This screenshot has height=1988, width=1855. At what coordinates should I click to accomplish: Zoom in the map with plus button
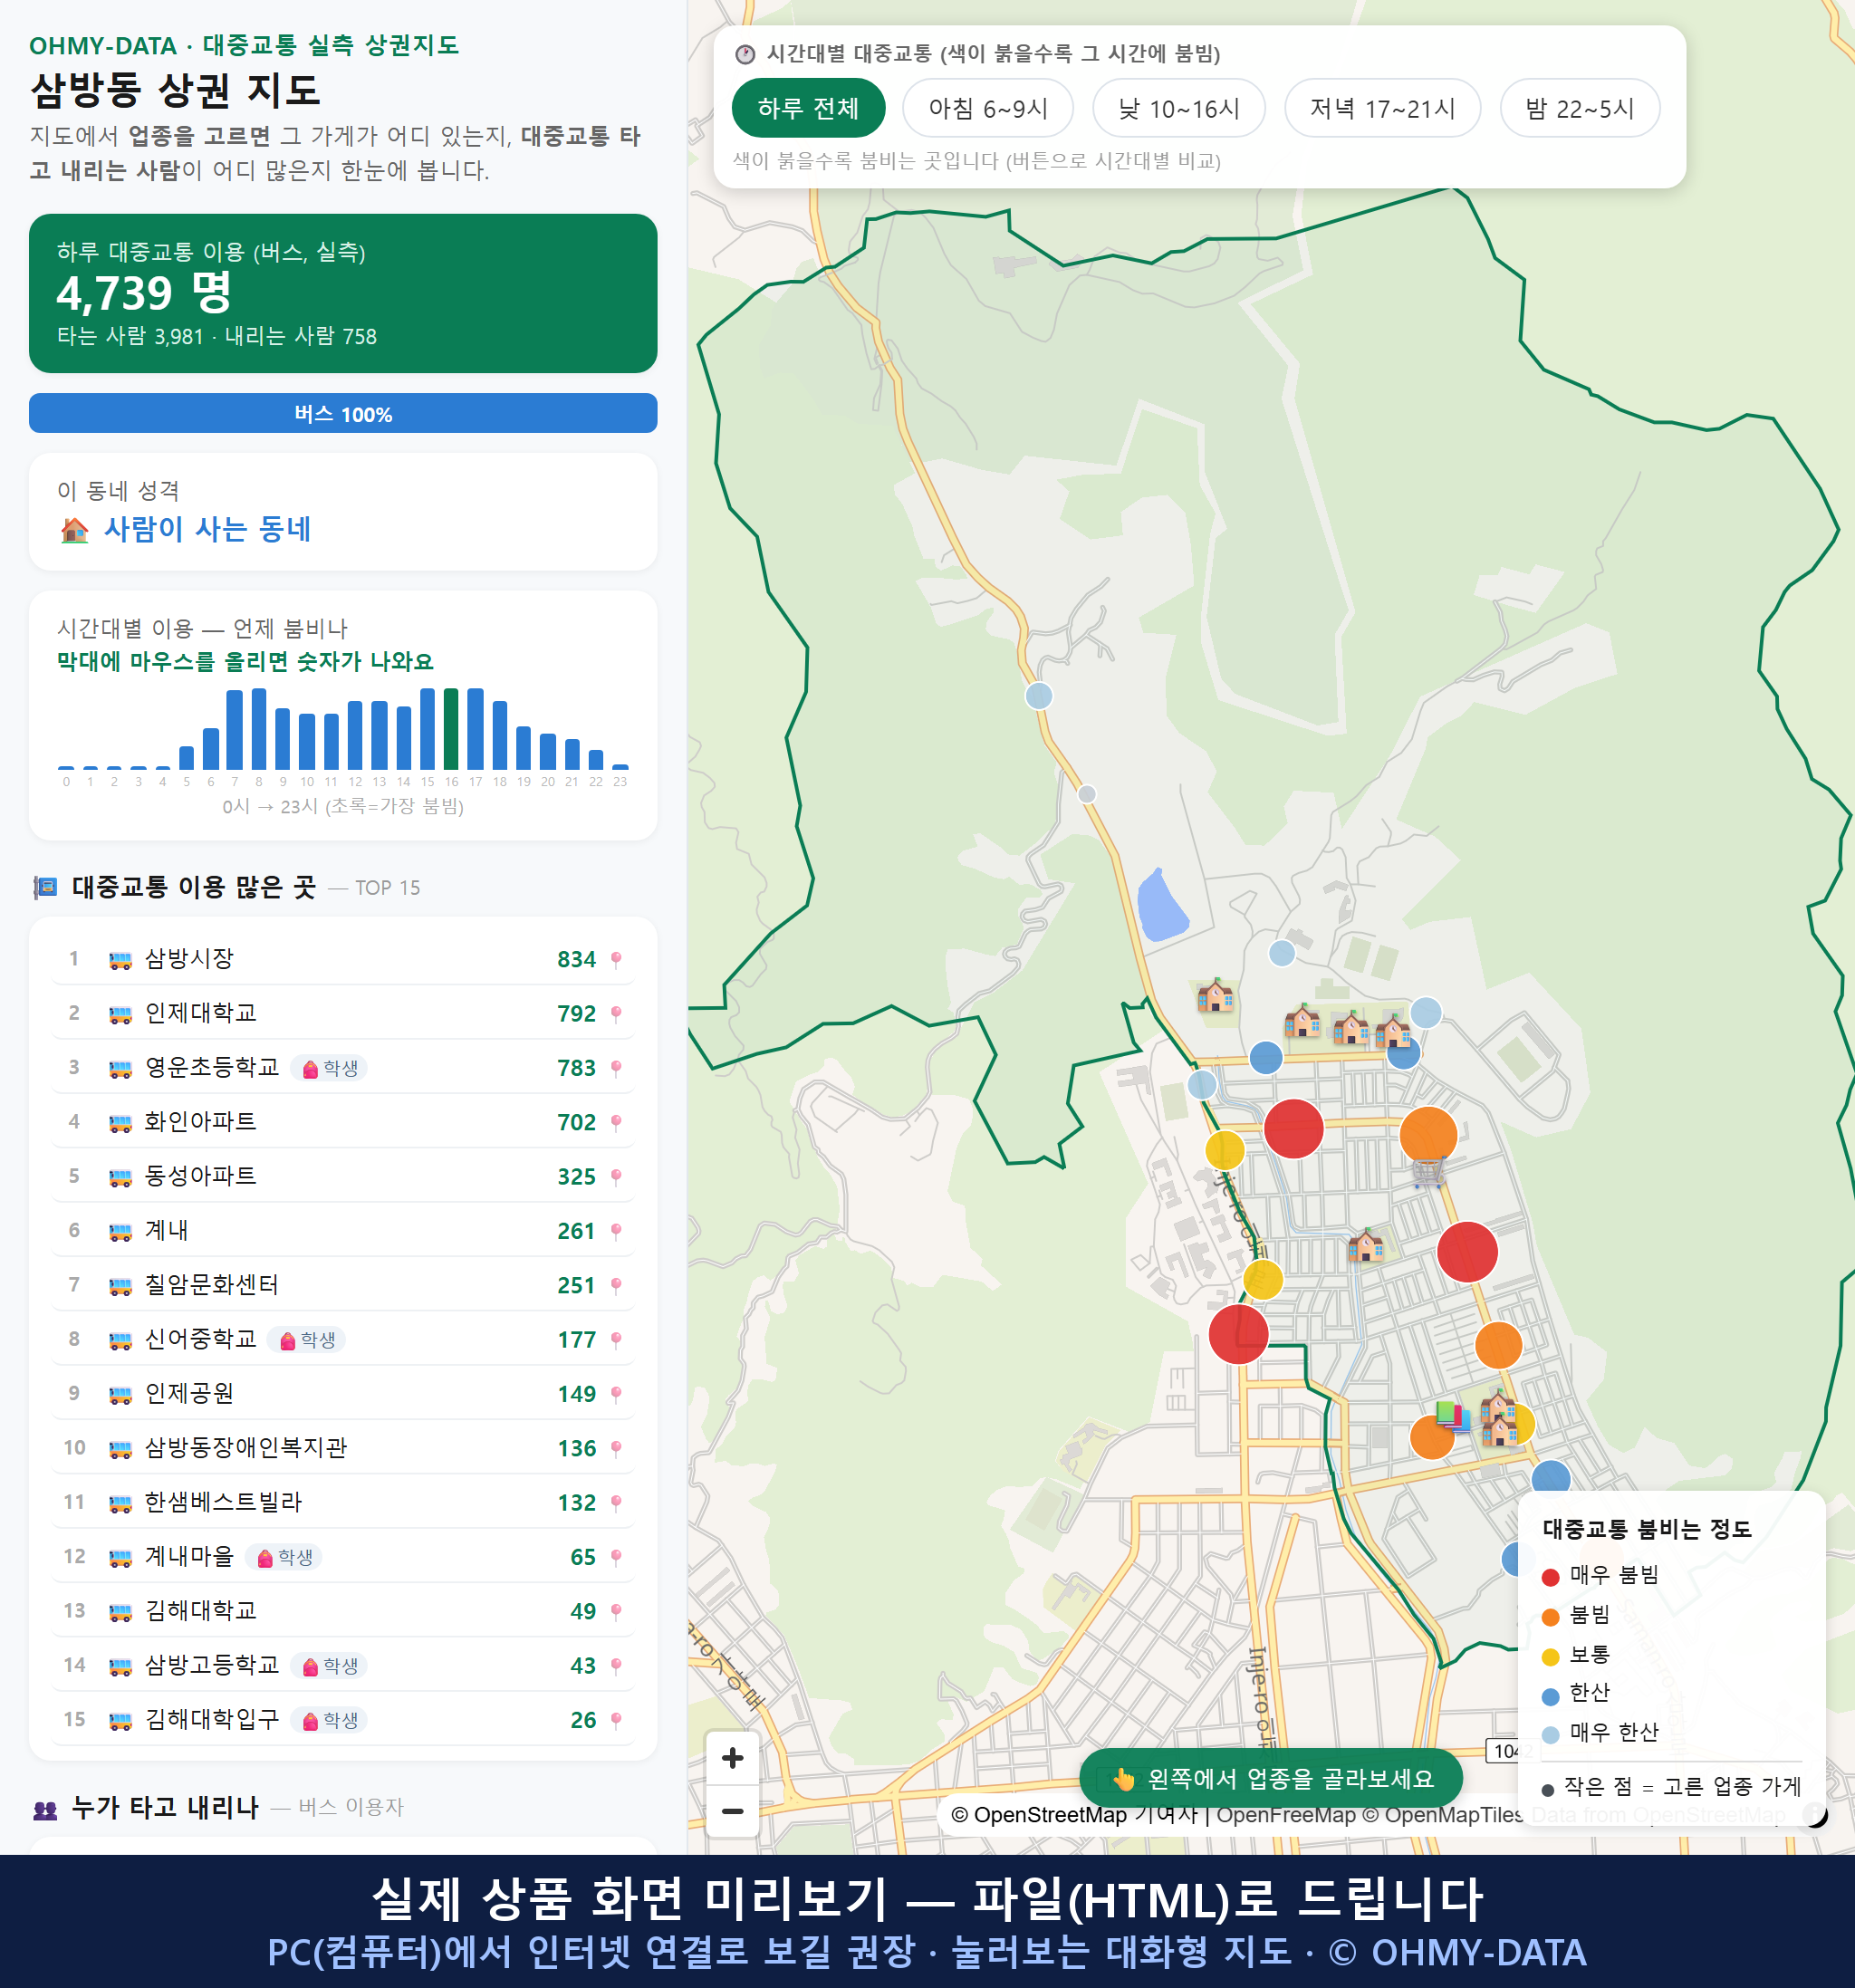[x=732, y=1758]
